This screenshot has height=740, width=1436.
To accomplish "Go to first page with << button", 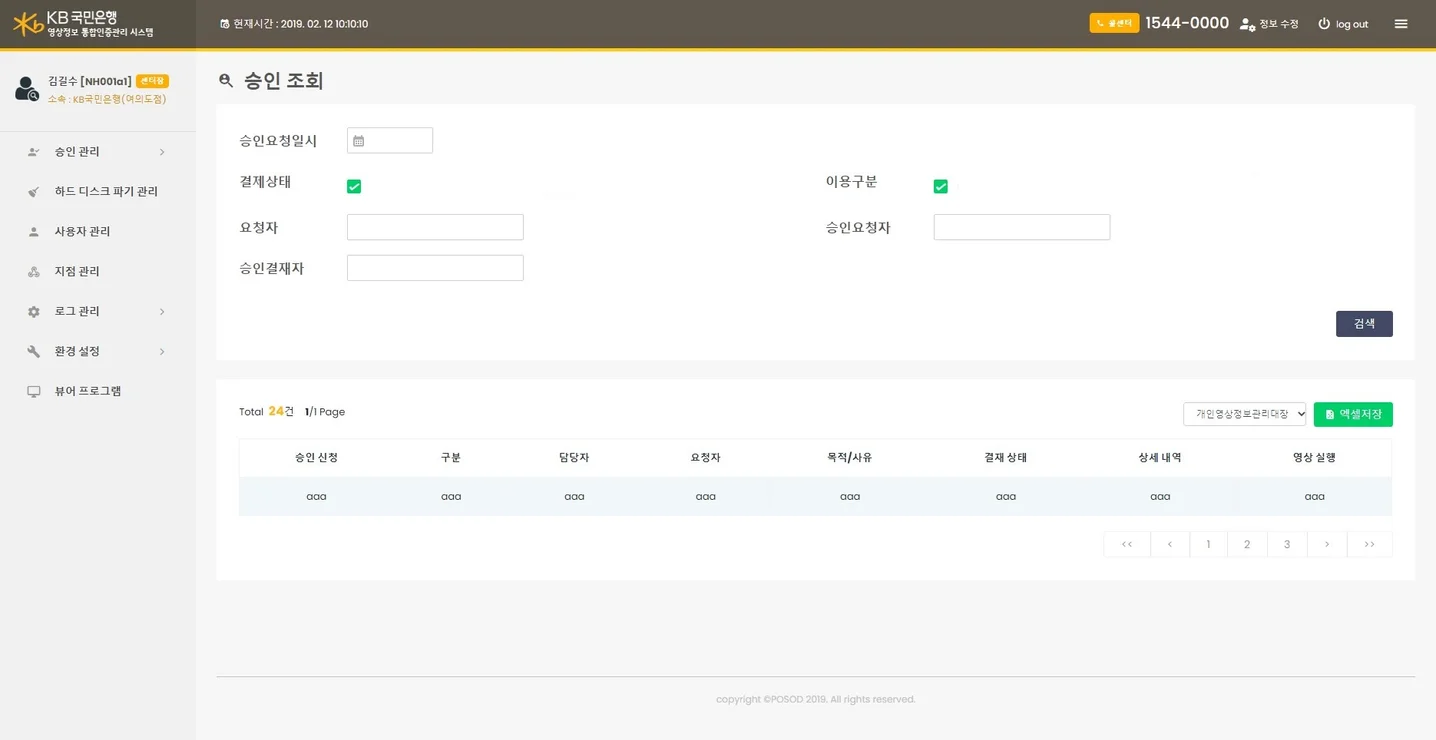I will pyautogui.click(x=1127, y=544).
